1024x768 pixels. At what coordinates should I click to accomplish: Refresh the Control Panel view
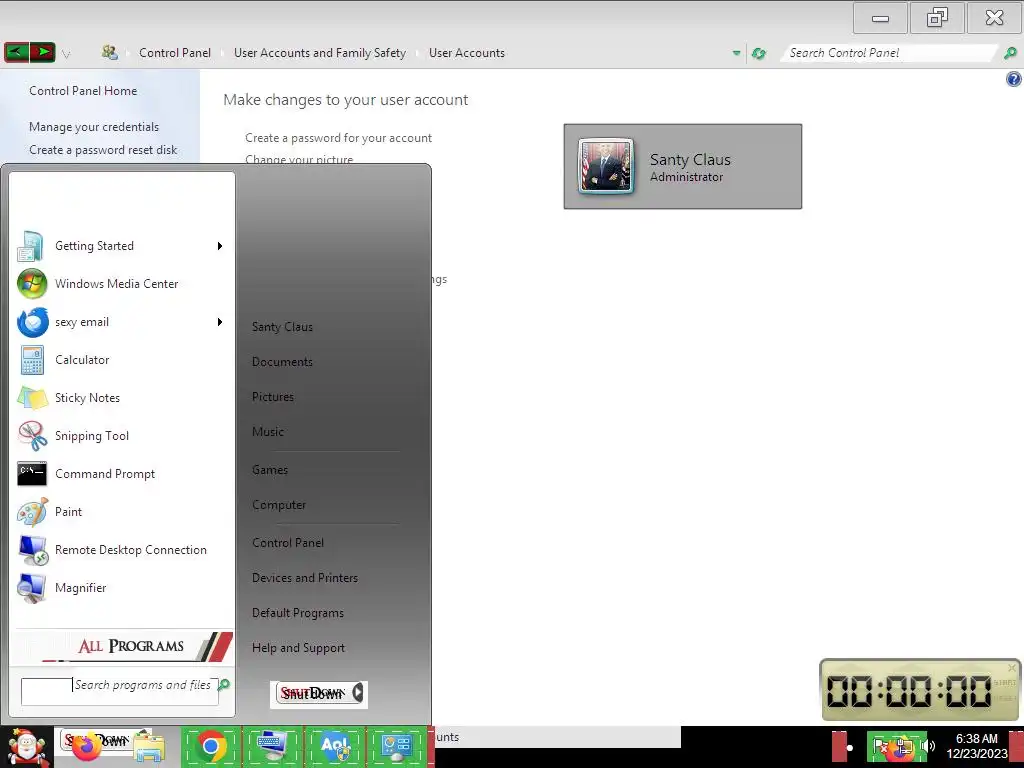758,54
